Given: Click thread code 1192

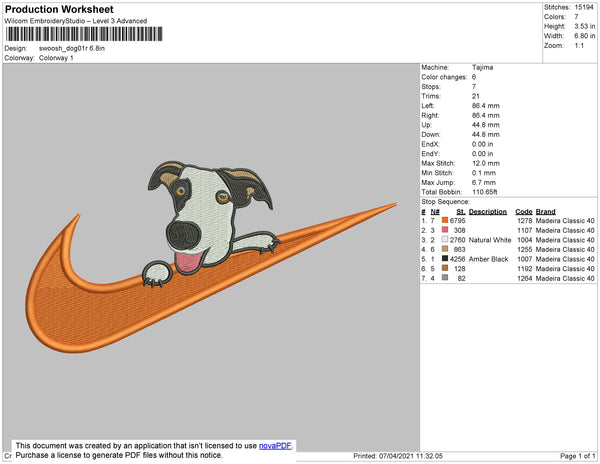Looking at the screenshot, I should click(525, 269).
